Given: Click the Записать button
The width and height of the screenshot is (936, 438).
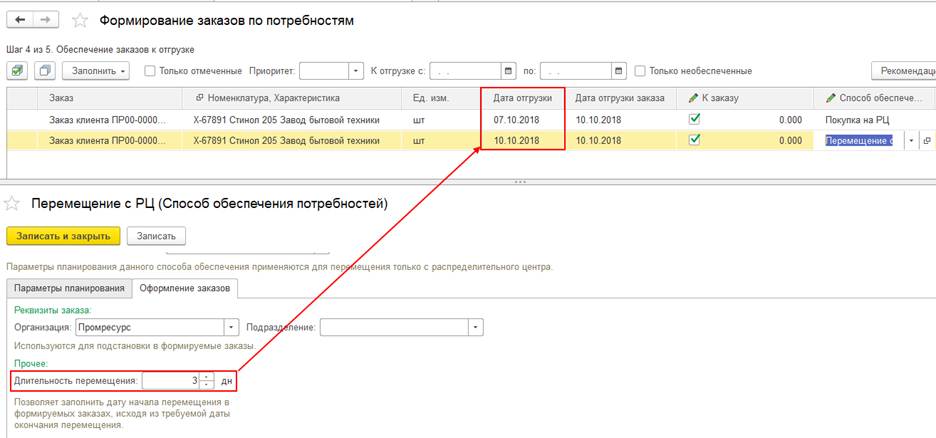Looking at the screenshot, I should [x=156, y=236].
